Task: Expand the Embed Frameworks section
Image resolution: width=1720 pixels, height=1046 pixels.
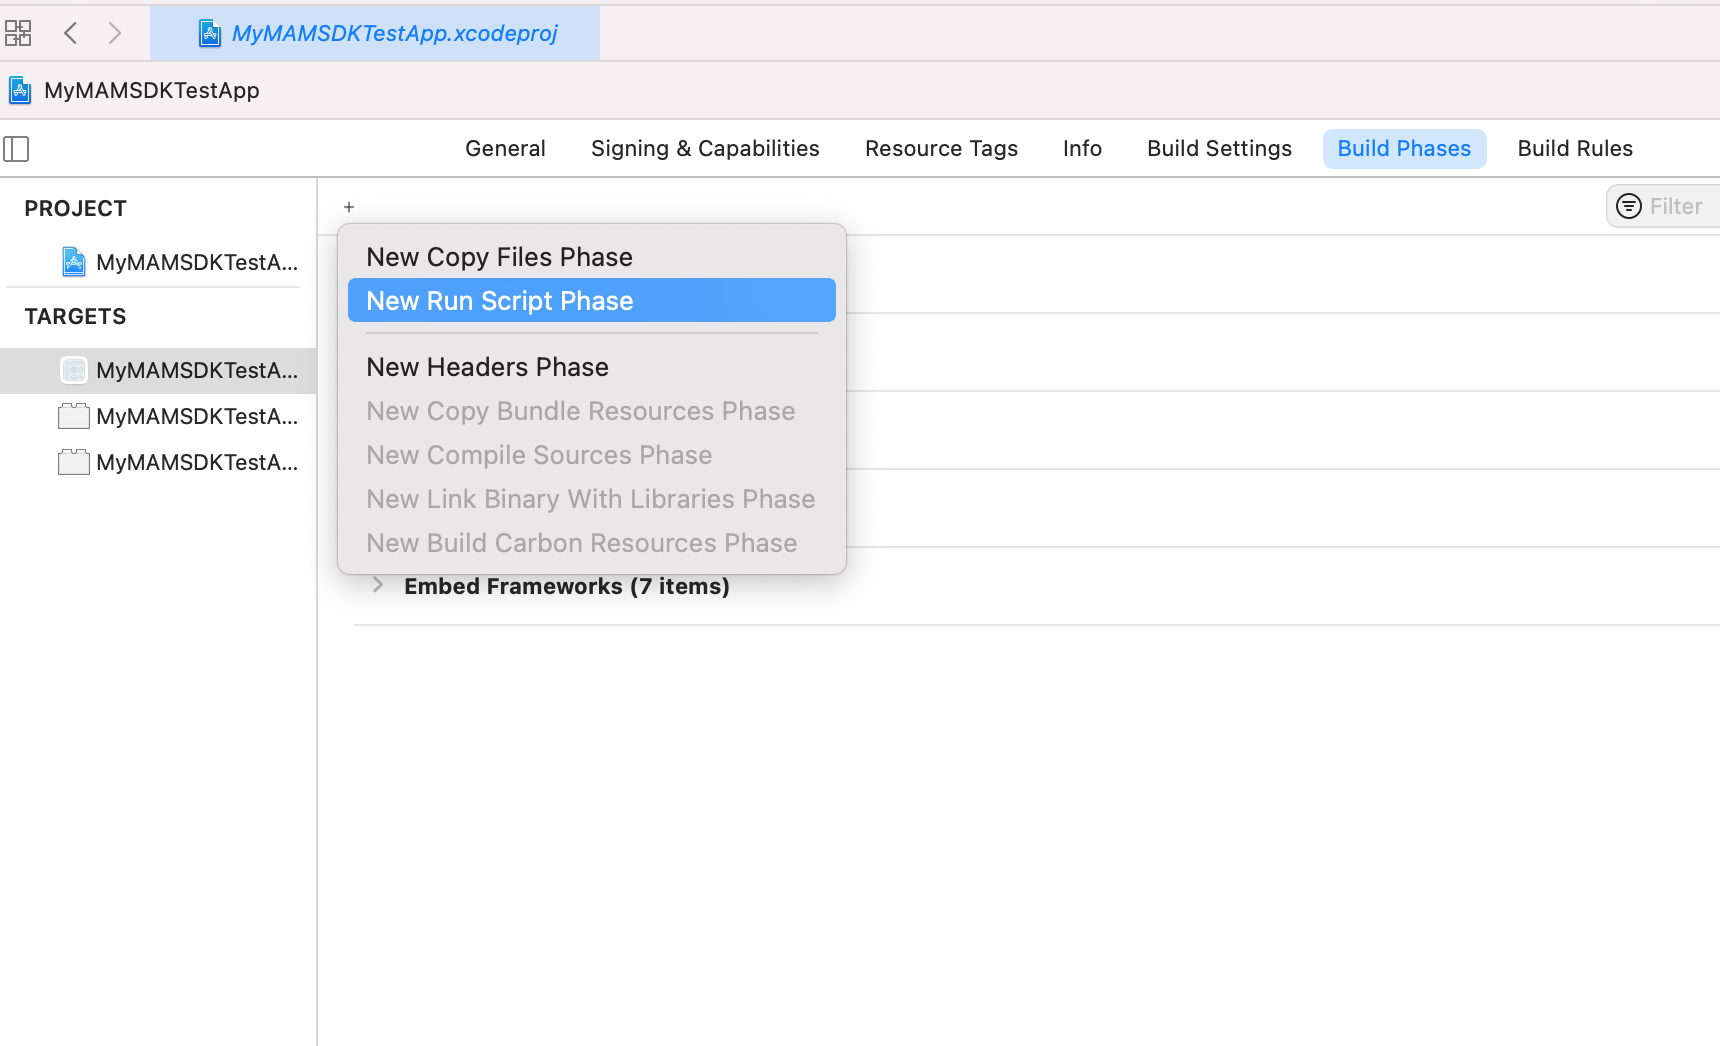Action: 378,585
